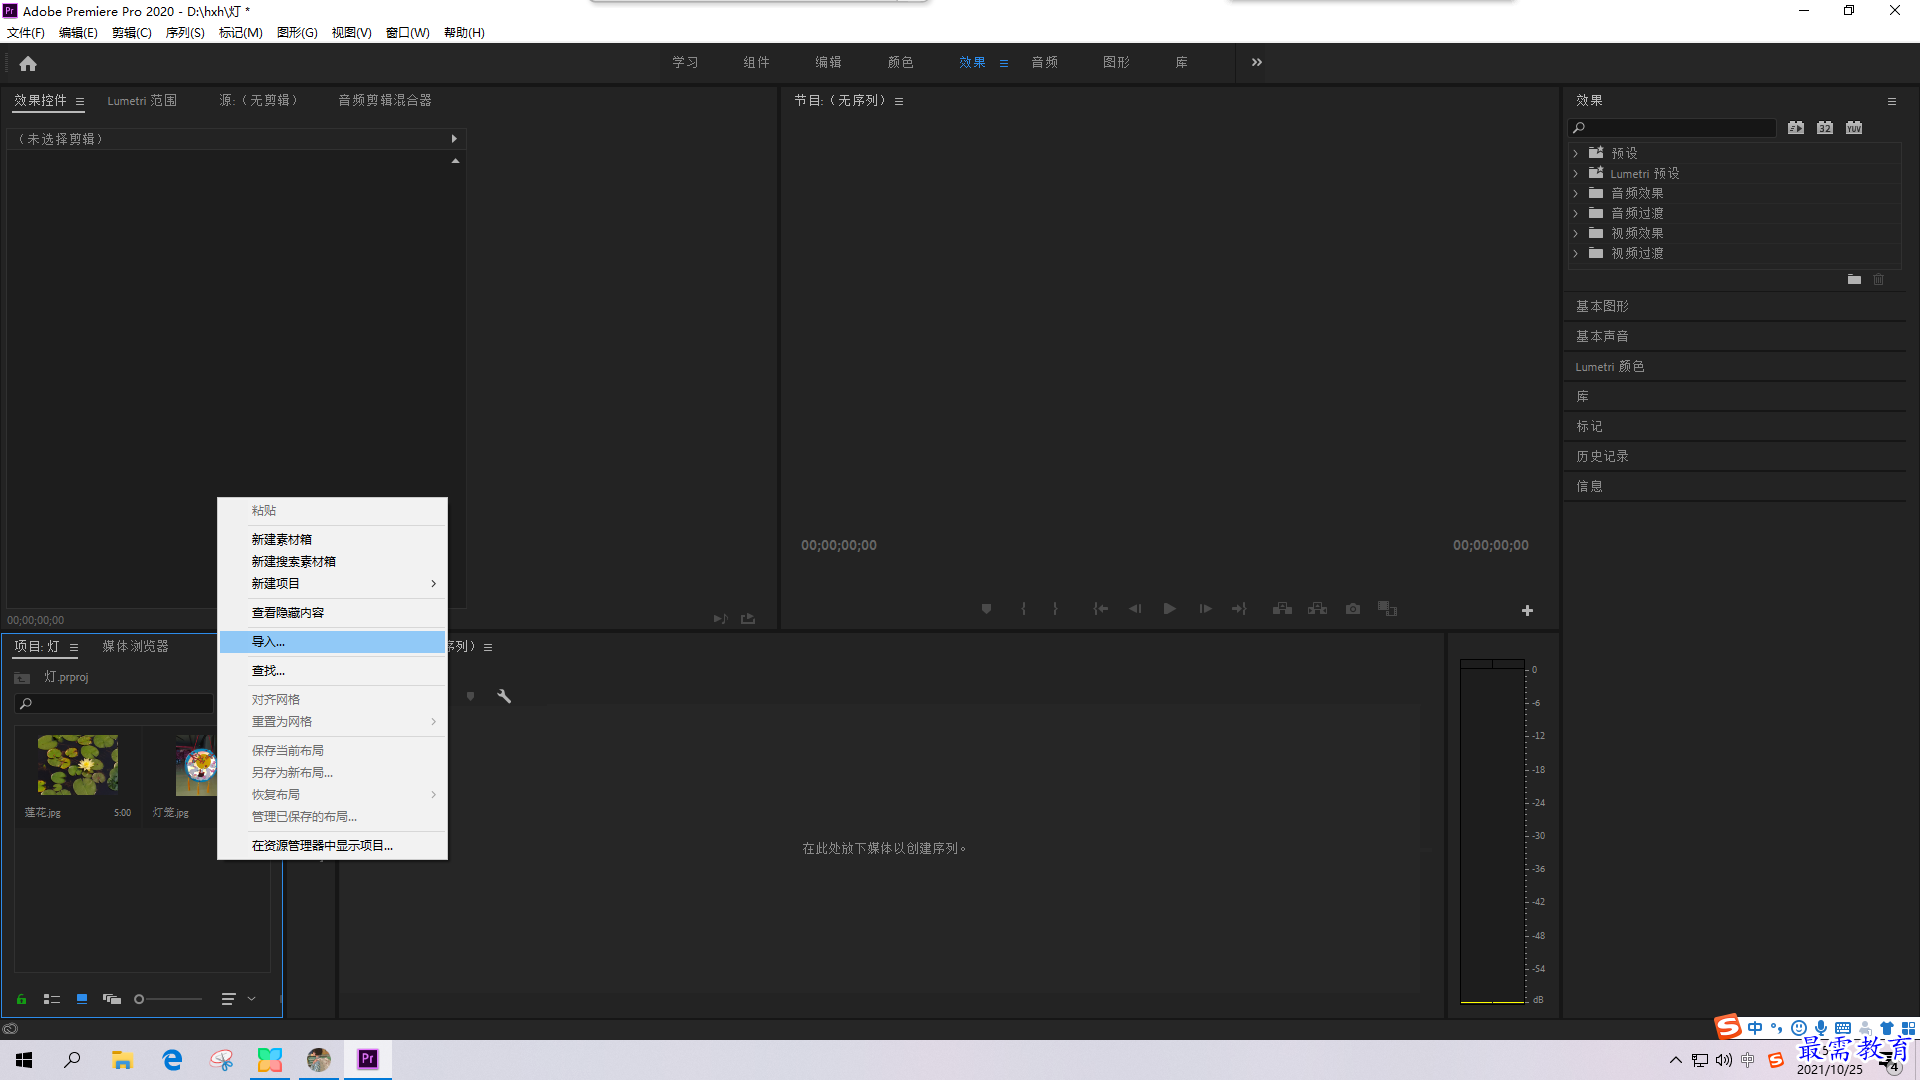This screenshot has width=1920, height=1080.
Task: Click Mark In brace icon in Program monitor
Action: tap(1023, 609)
